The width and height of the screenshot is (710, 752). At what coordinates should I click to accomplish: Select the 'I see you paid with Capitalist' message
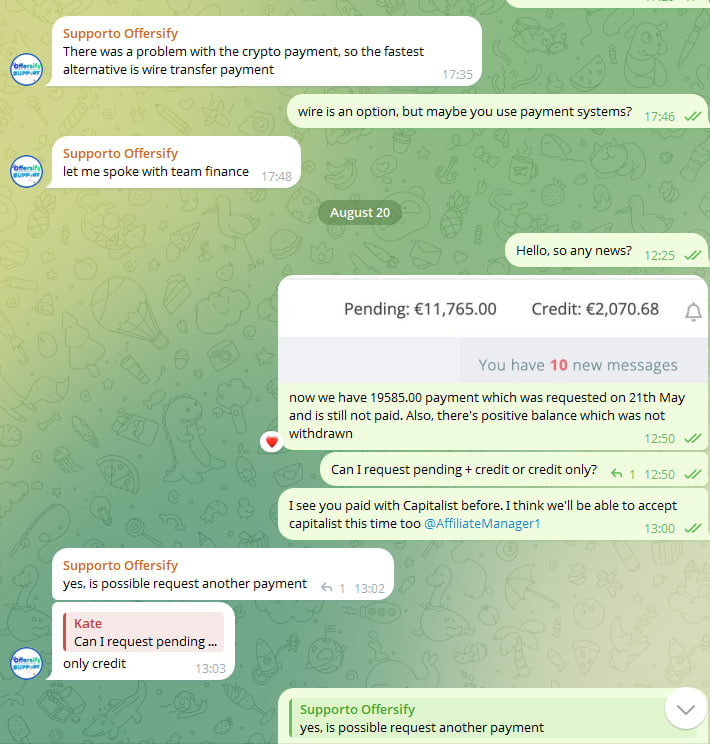[x=493, y=515]
